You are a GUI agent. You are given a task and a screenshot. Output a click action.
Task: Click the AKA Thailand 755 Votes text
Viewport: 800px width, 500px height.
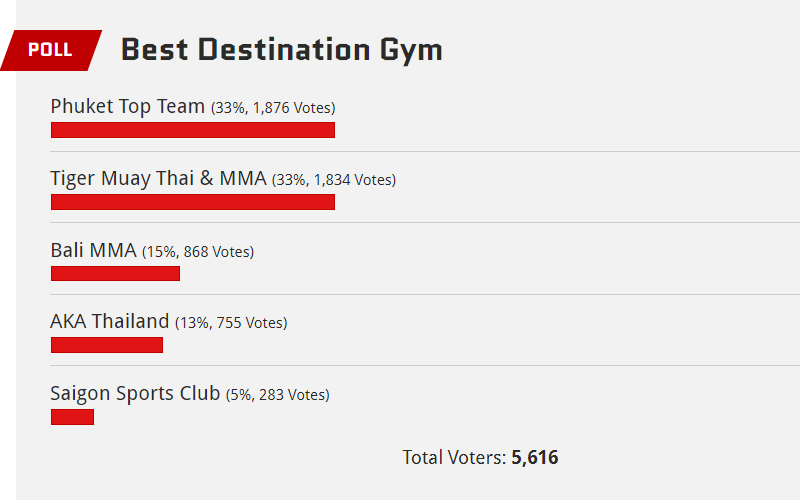point(251,322)
